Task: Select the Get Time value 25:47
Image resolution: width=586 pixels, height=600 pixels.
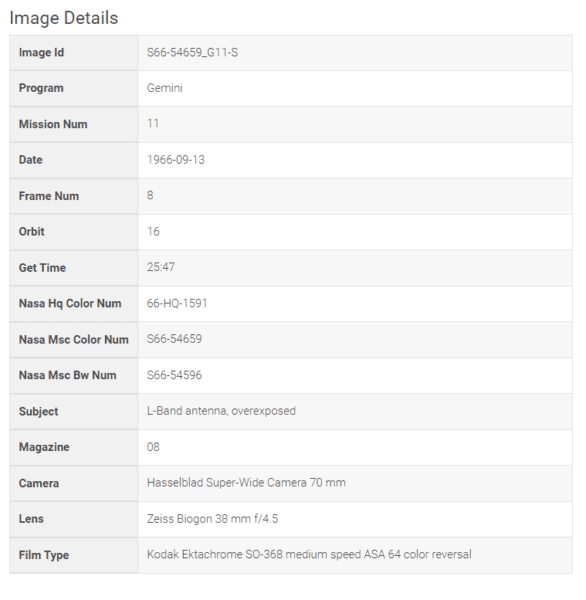Action: click(161, 267)
